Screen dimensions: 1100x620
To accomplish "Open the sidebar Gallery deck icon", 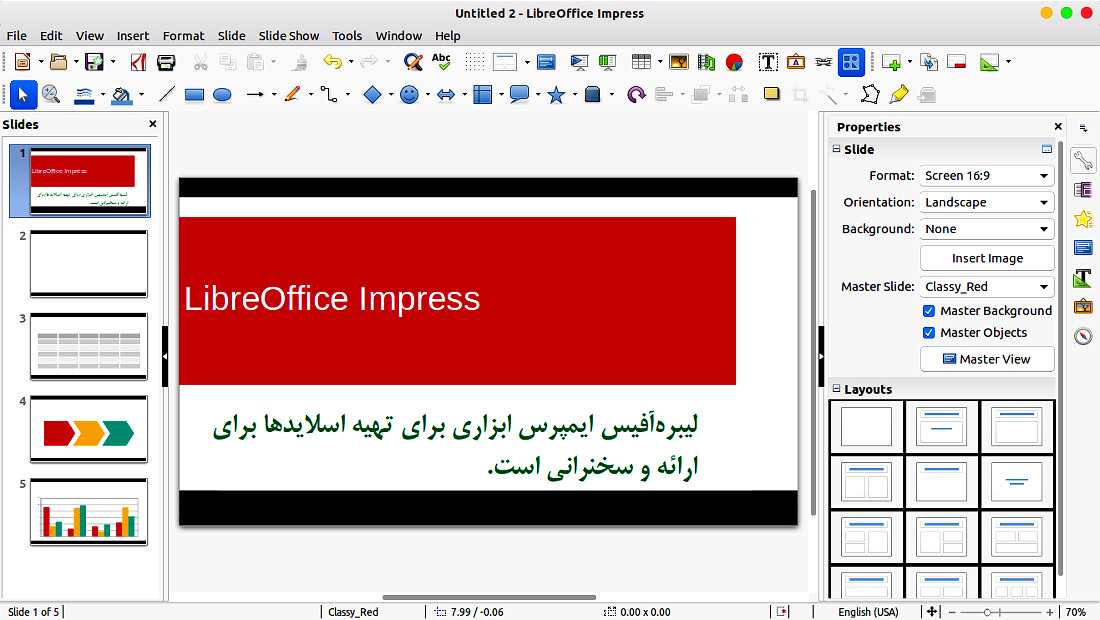I will click(1082, 306).
